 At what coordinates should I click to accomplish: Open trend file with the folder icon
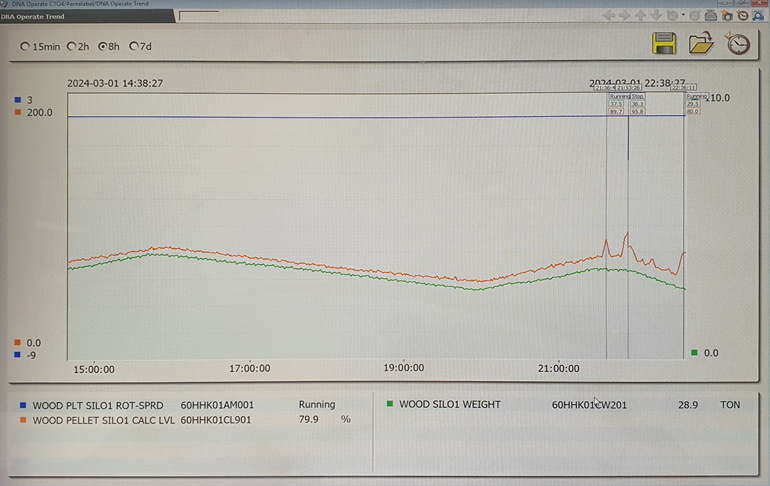coord(701,44)
